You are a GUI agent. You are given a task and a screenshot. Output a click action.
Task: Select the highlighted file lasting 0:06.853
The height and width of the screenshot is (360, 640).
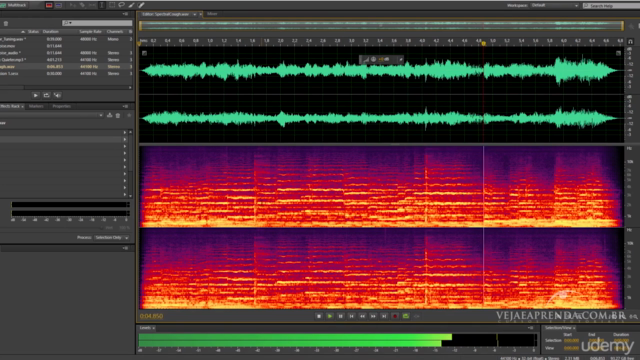click(65, 67)
